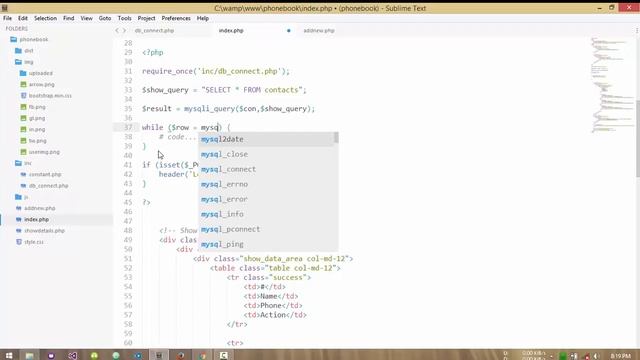Open the Goto menu
Viewport: 640px width, 360px height.
pyautogui.click(x=105, y=18)
